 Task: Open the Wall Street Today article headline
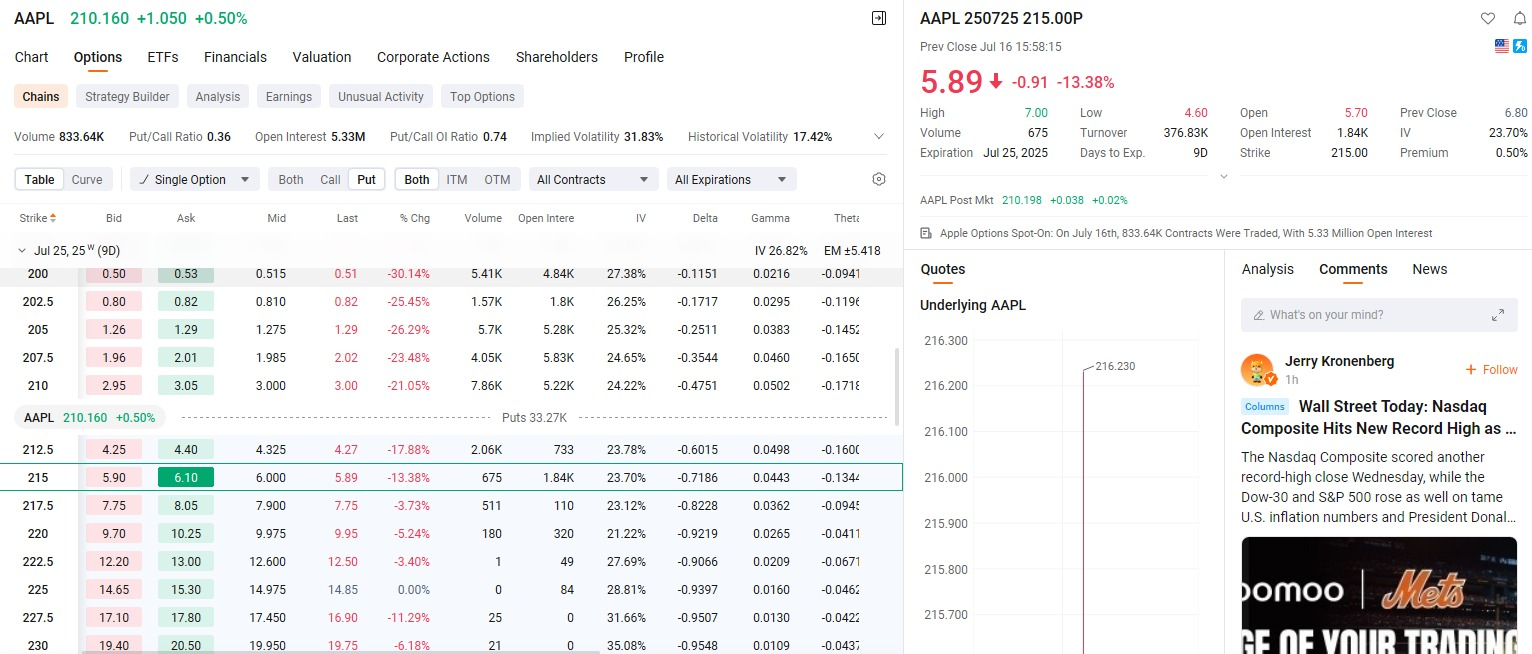(x=1379, y=417)
